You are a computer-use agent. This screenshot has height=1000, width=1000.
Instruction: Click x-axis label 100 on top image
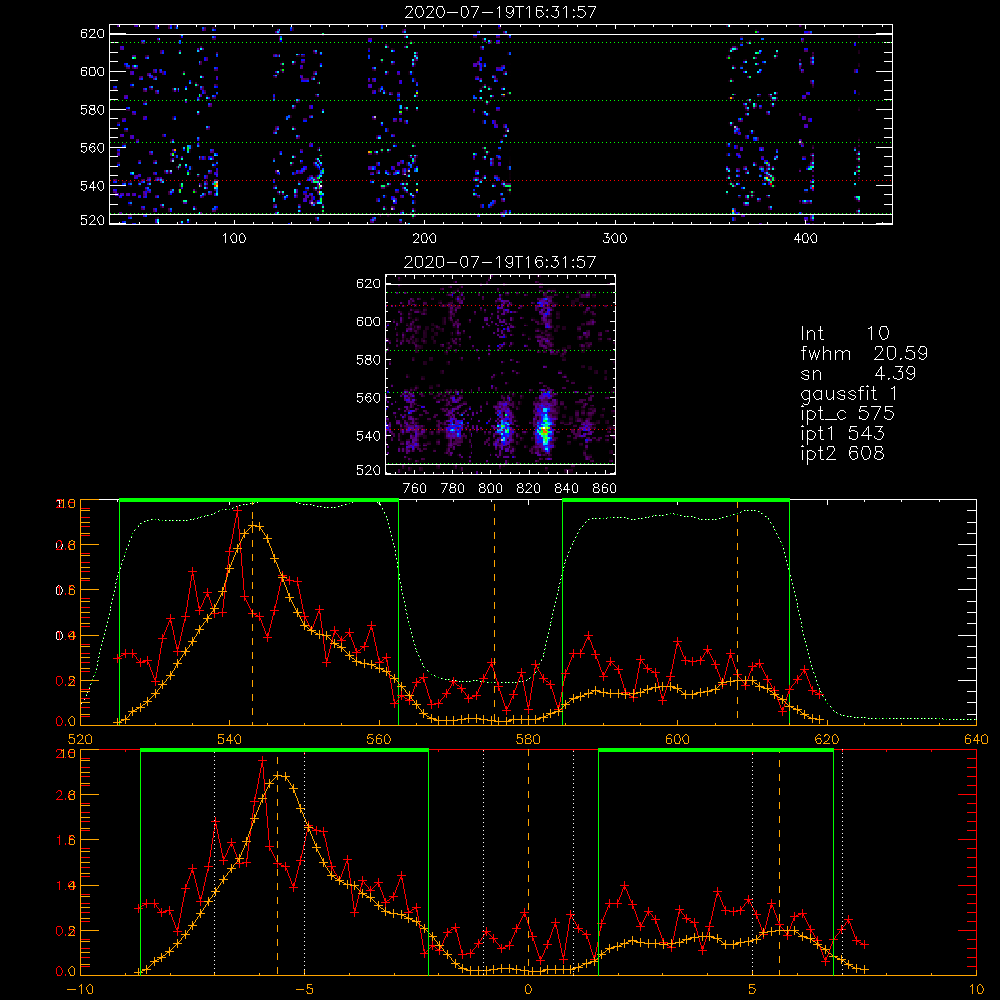(233, 239)
